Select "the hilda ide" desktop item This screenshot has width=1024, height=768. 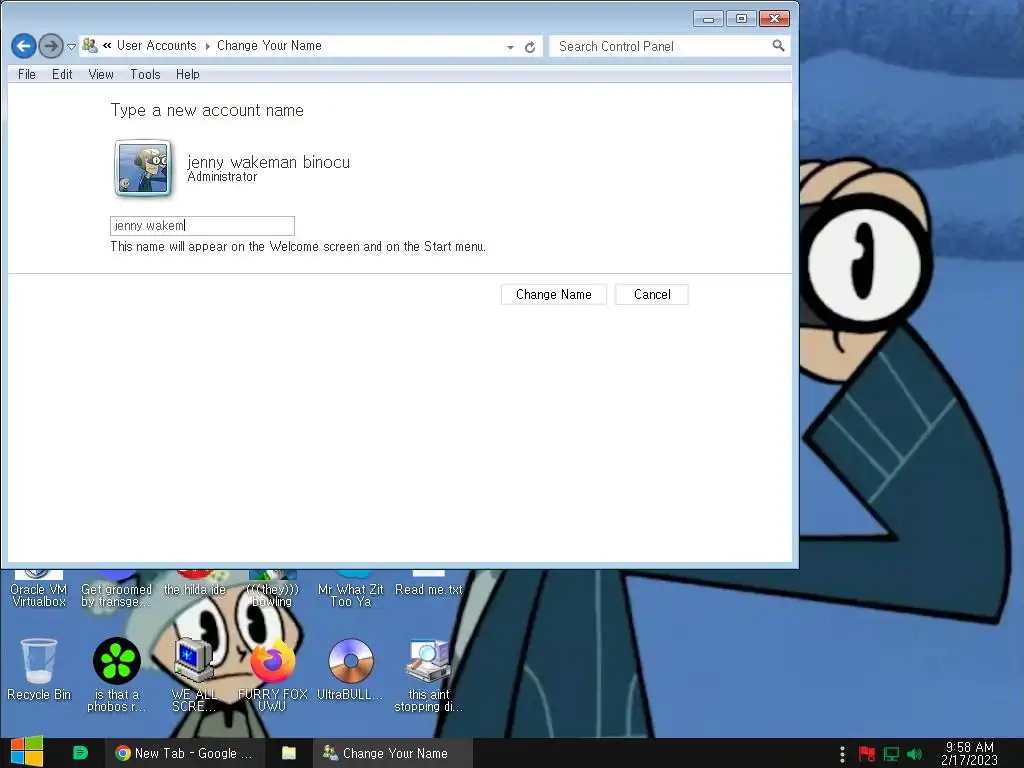(x=195, y=584)
